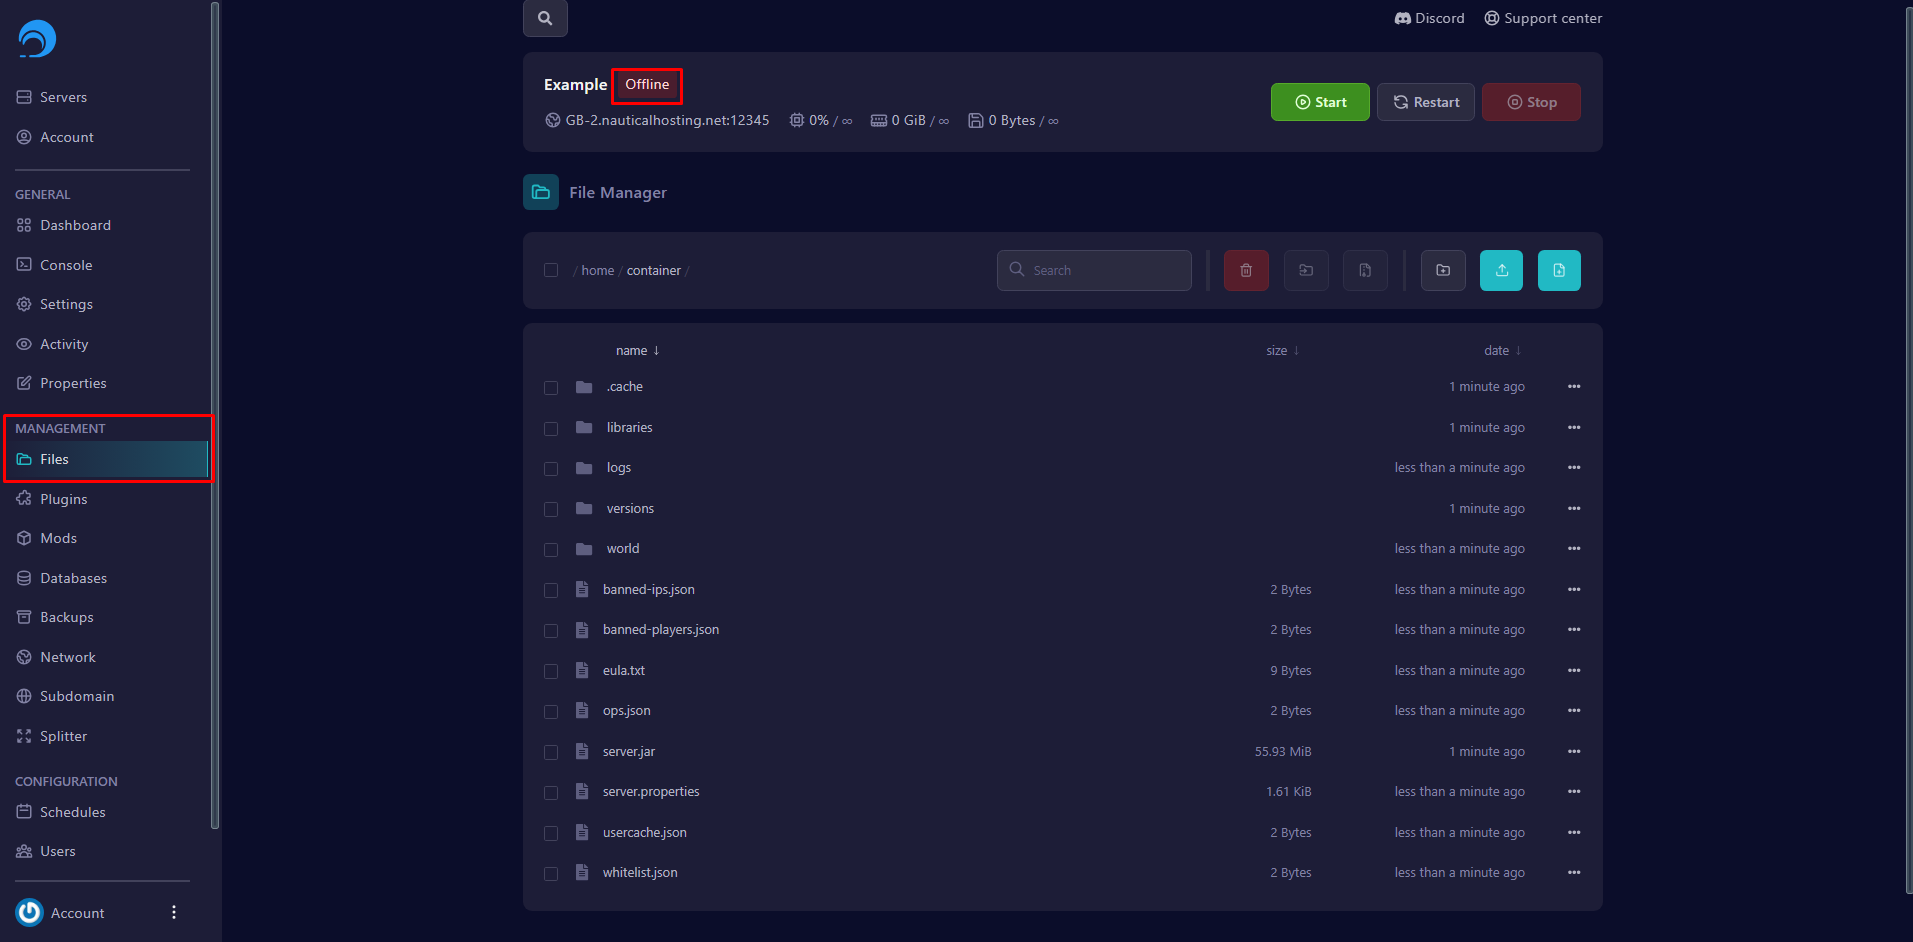Open the Backups sidebar page
1913x942 pixels.
click(66, 617)
